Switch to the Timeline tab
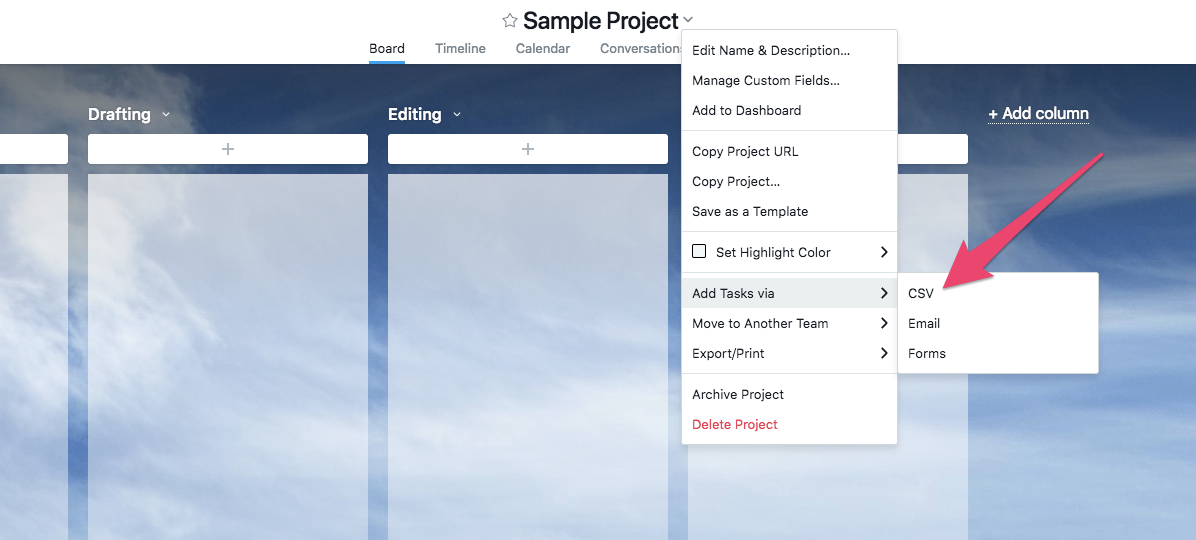The width and height of the screenshot is (1196, 540). click(x=460, y=48)
